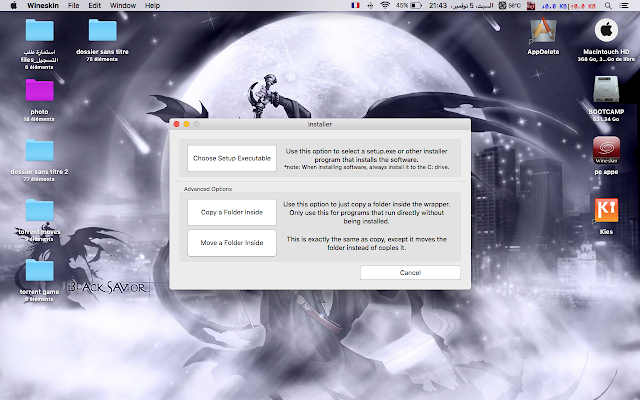Viewport: 640px width, 400px height.
Task: Click the red app icon before network speed
Action: (x=531, y=6)
